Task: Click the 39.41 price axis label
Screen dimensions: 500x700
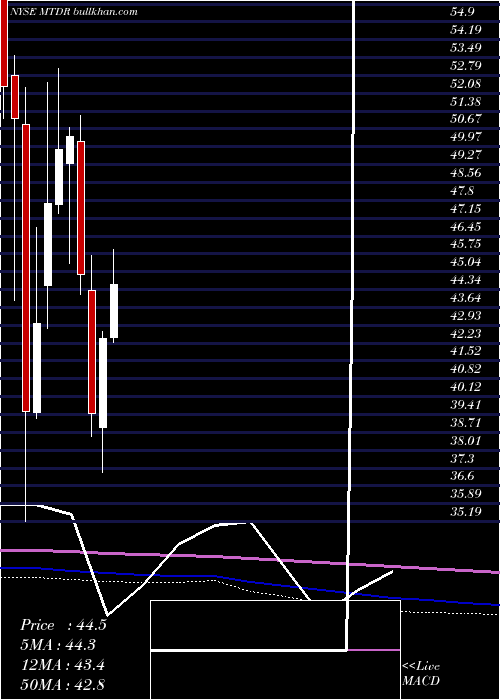Action: 466,404
